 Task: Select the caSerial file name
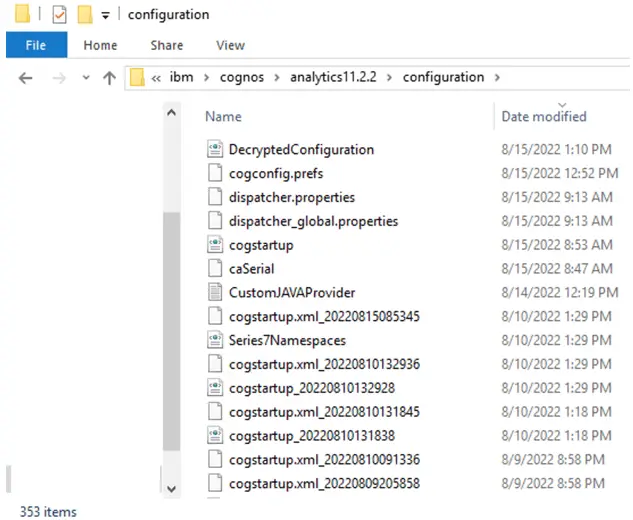click(x=252, y=268)
